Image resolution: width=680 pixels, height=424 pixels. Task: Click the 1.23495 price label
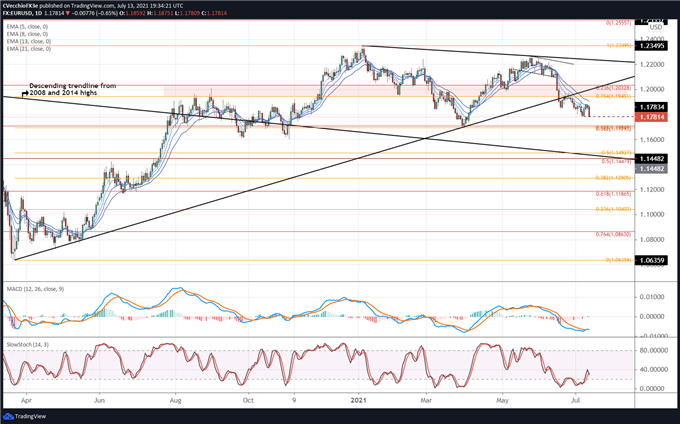651,46
